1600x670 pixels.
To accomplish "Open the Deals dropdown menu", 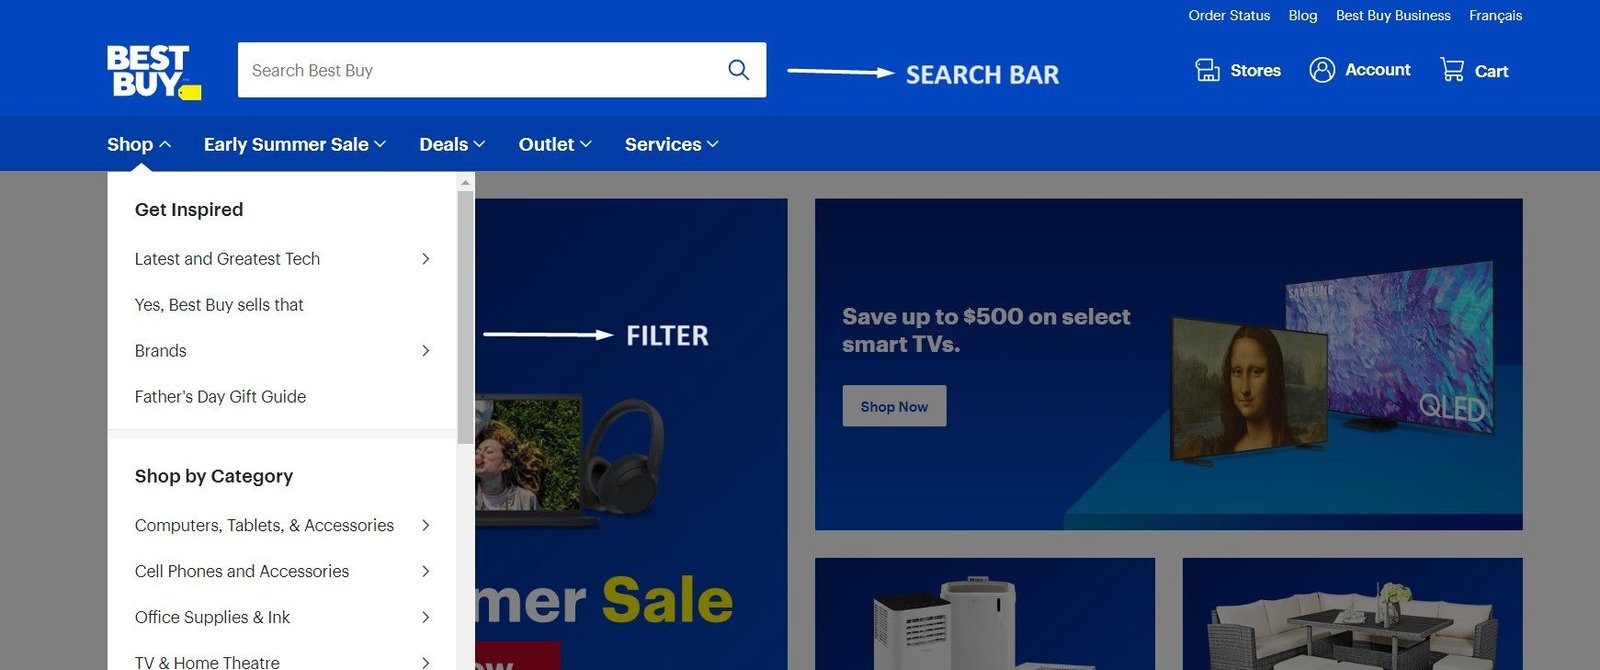I will [x=452, y=144].
